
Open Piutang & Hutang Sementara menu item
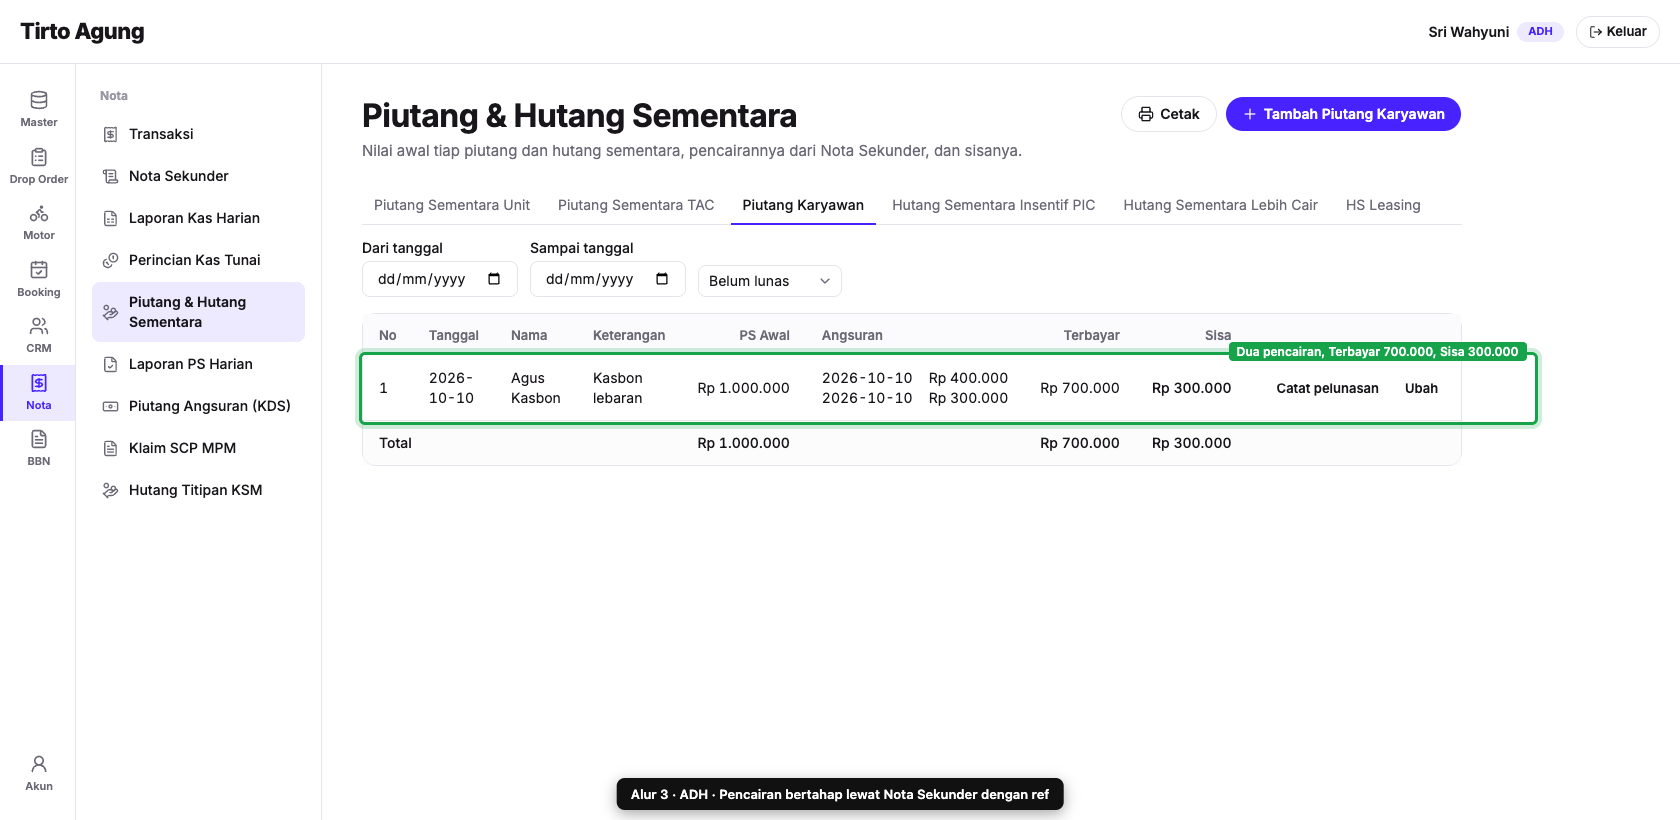click(x=198, y=312)
